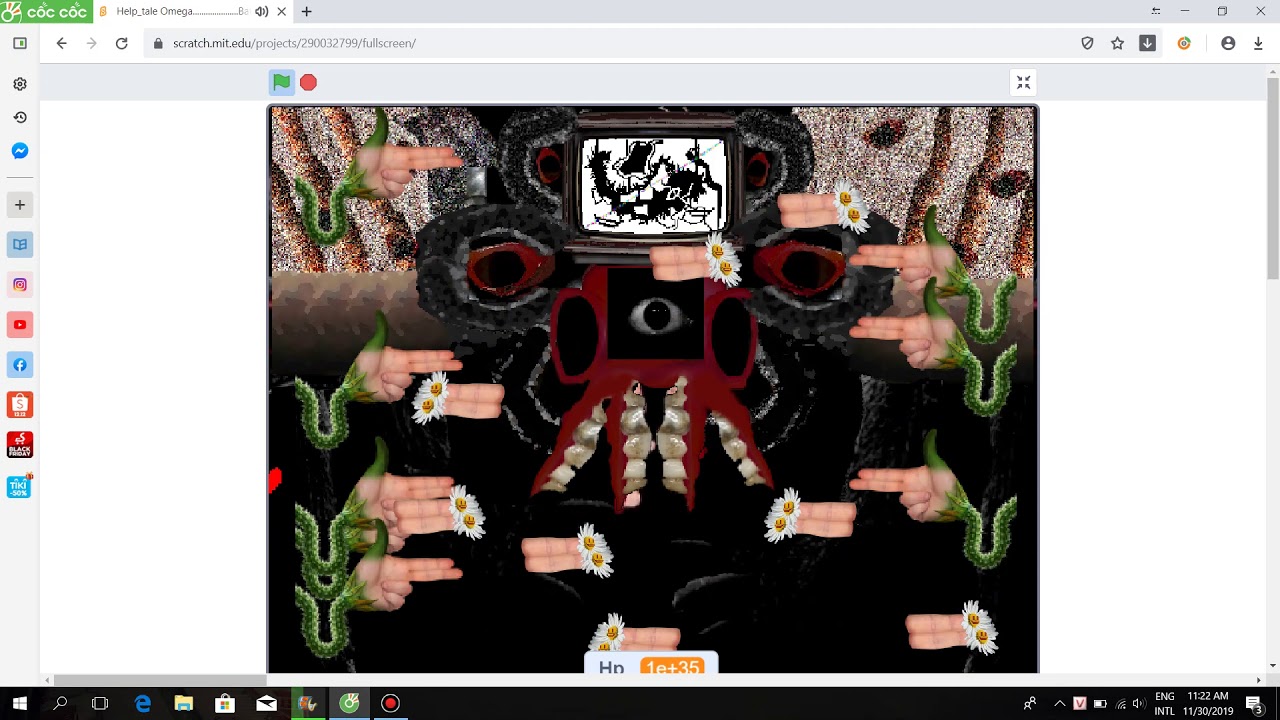Open the user profile account icon
This screenshot has width=1280, height=720.
[1228, 43]
